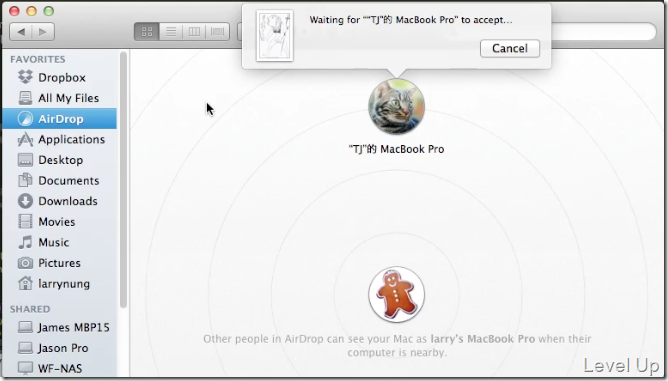Open All My Files icon
Image resolution: width=668 pixels, height=381 pixels.
(25, 98)
